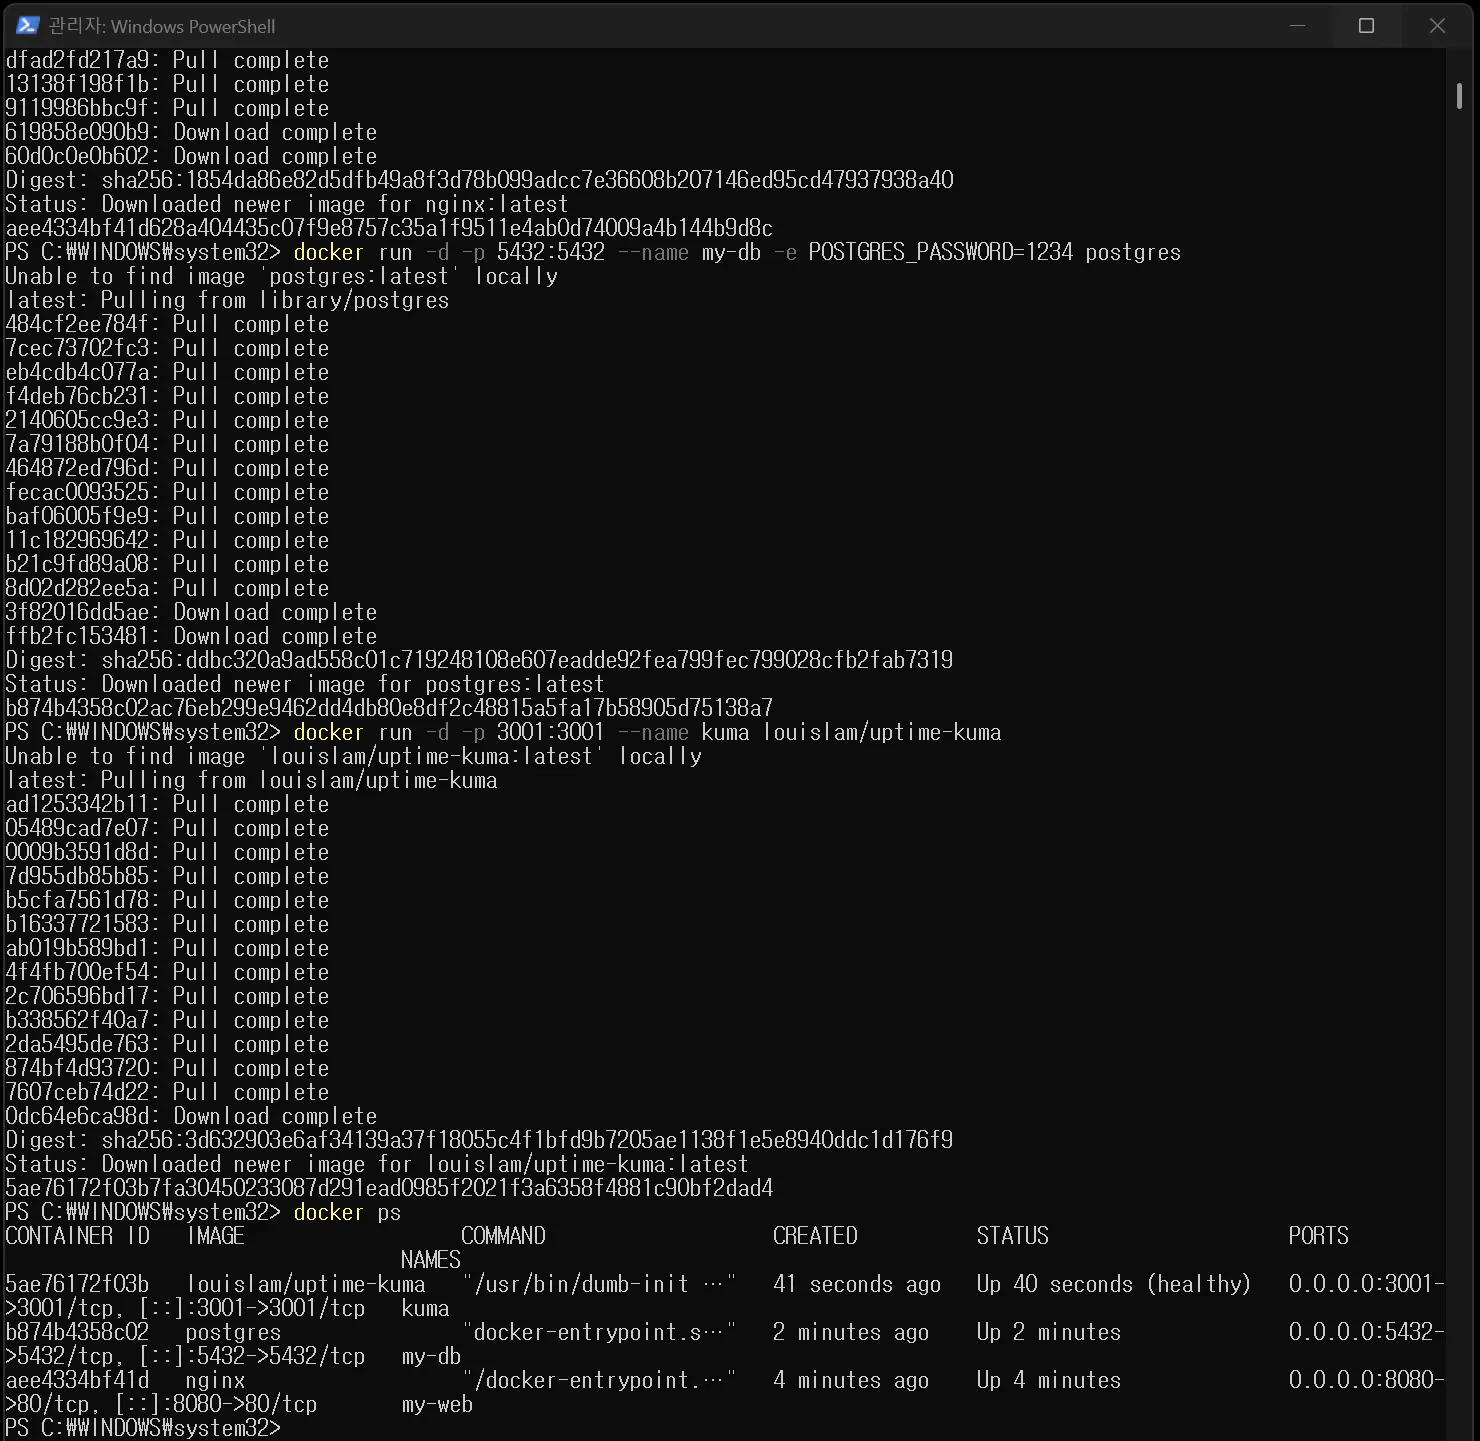Click 'Status: Downloaded newer image for louislam/uptime-kuma:latest'
Image resolution: width=1480 pixels, height=1441 pixels.
tap(377, 1164)
